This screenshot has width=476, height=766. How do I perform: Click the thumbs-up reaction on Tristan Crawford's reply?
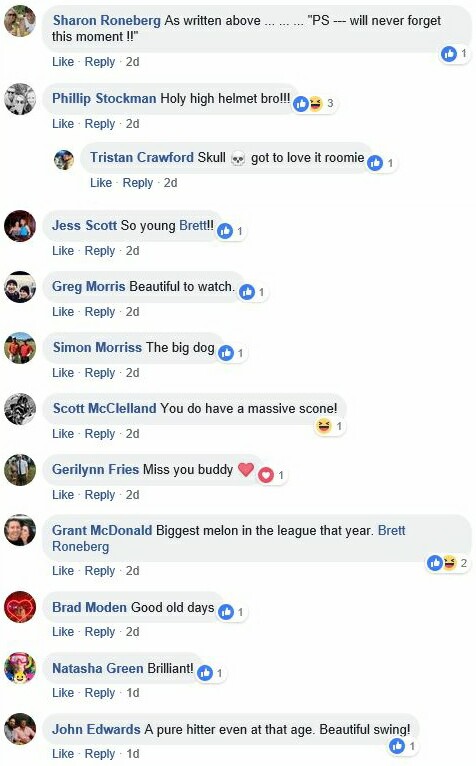[375, 162]
